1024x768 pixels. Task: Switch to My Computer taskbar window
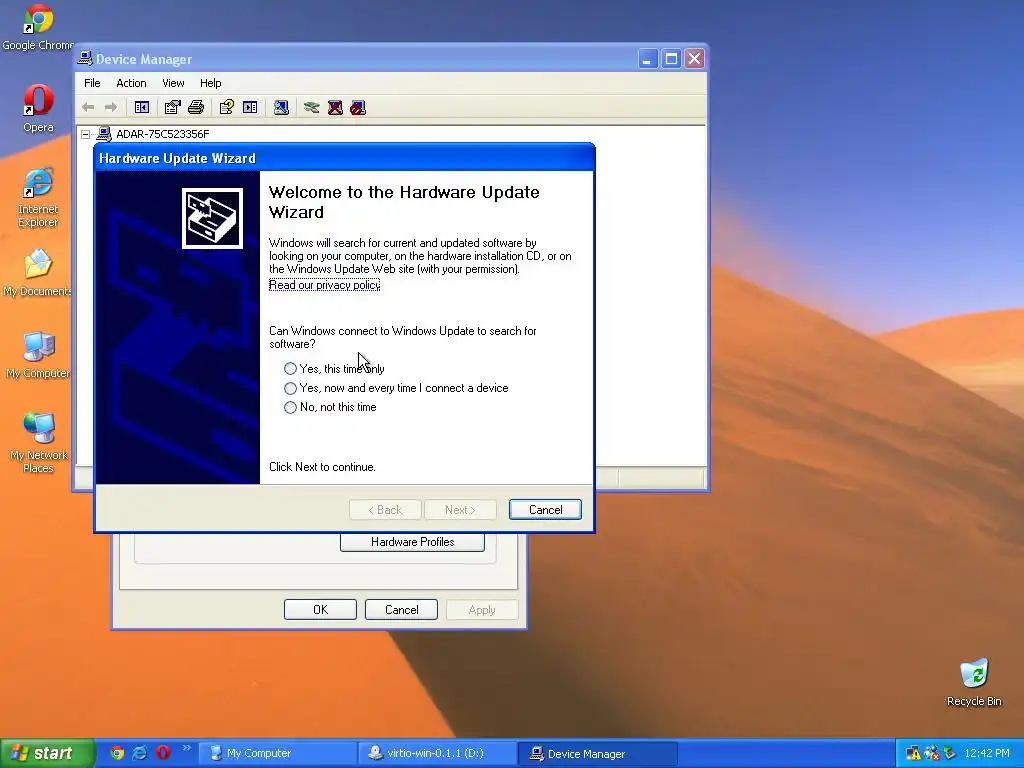point(276,753)
